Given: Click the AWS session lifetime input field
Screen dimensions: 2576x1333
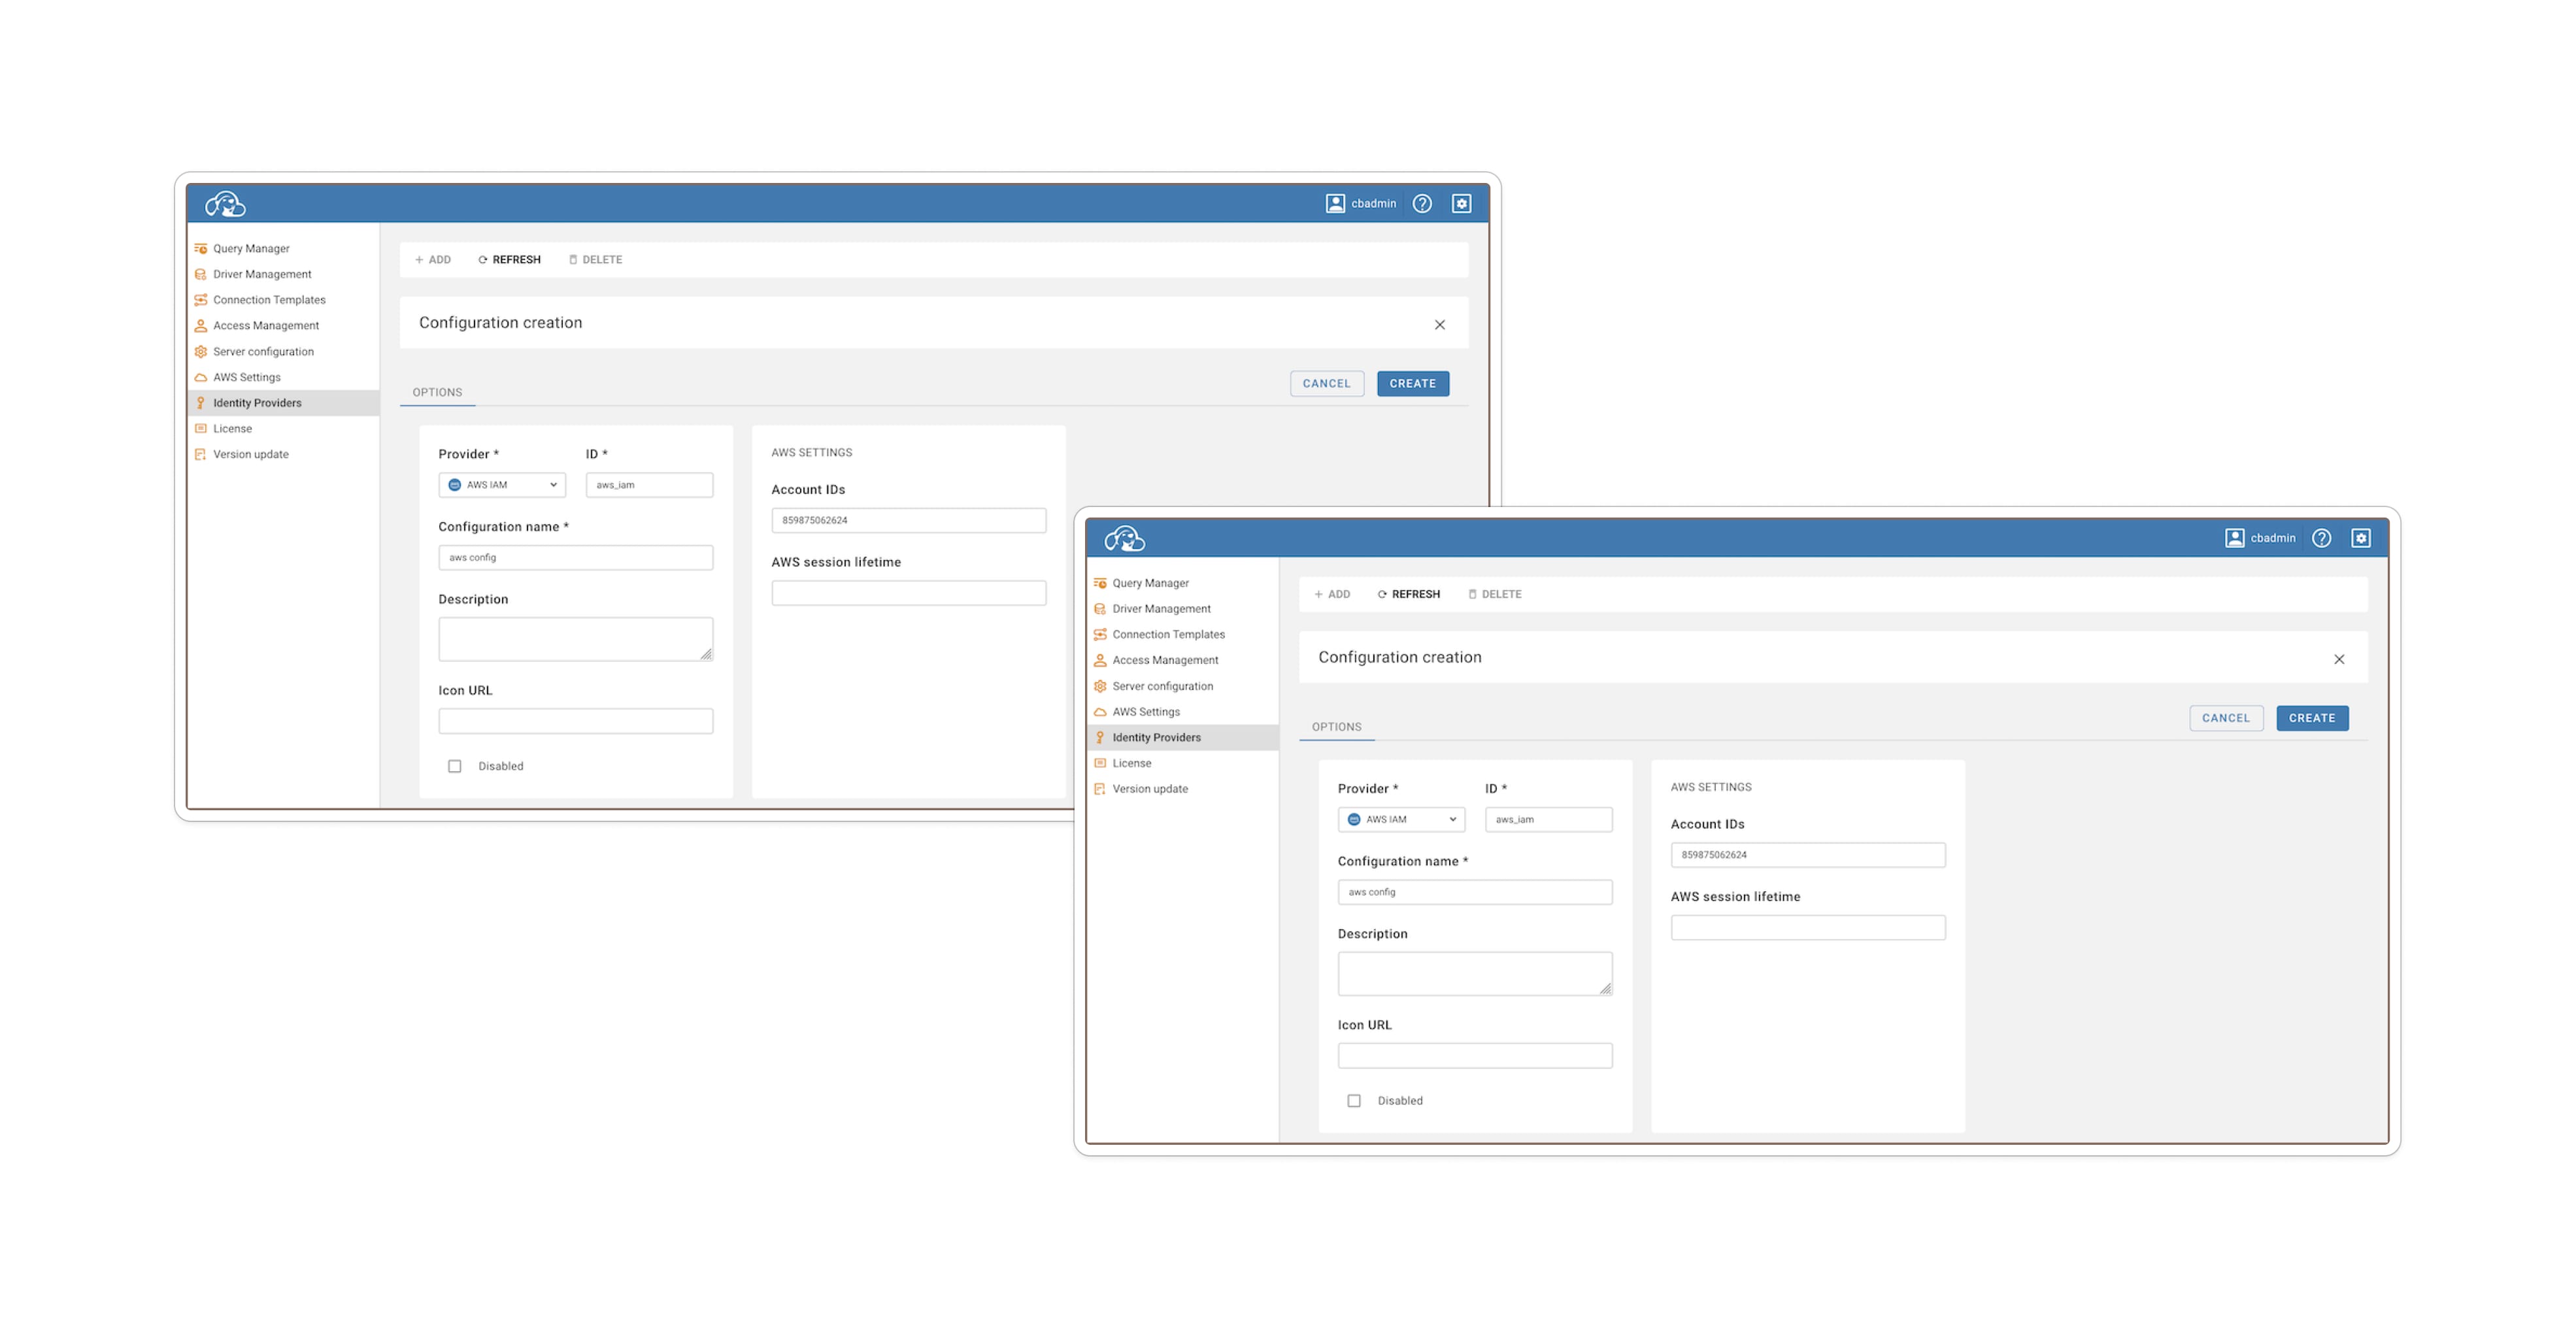Looking at the screenshot, I should pyautogui.click(x=1807, y=927).
